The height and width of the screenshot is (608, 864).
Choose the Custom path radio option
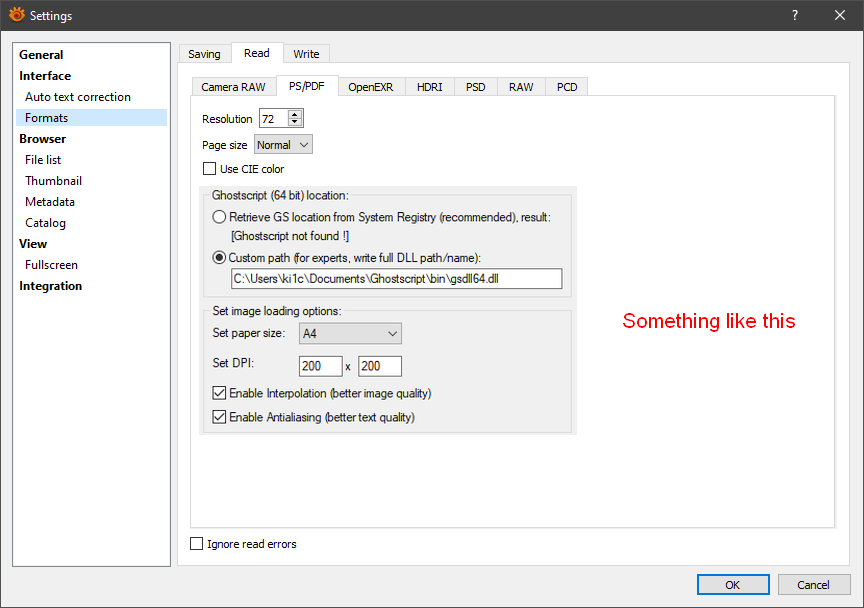tap(219, 257)
